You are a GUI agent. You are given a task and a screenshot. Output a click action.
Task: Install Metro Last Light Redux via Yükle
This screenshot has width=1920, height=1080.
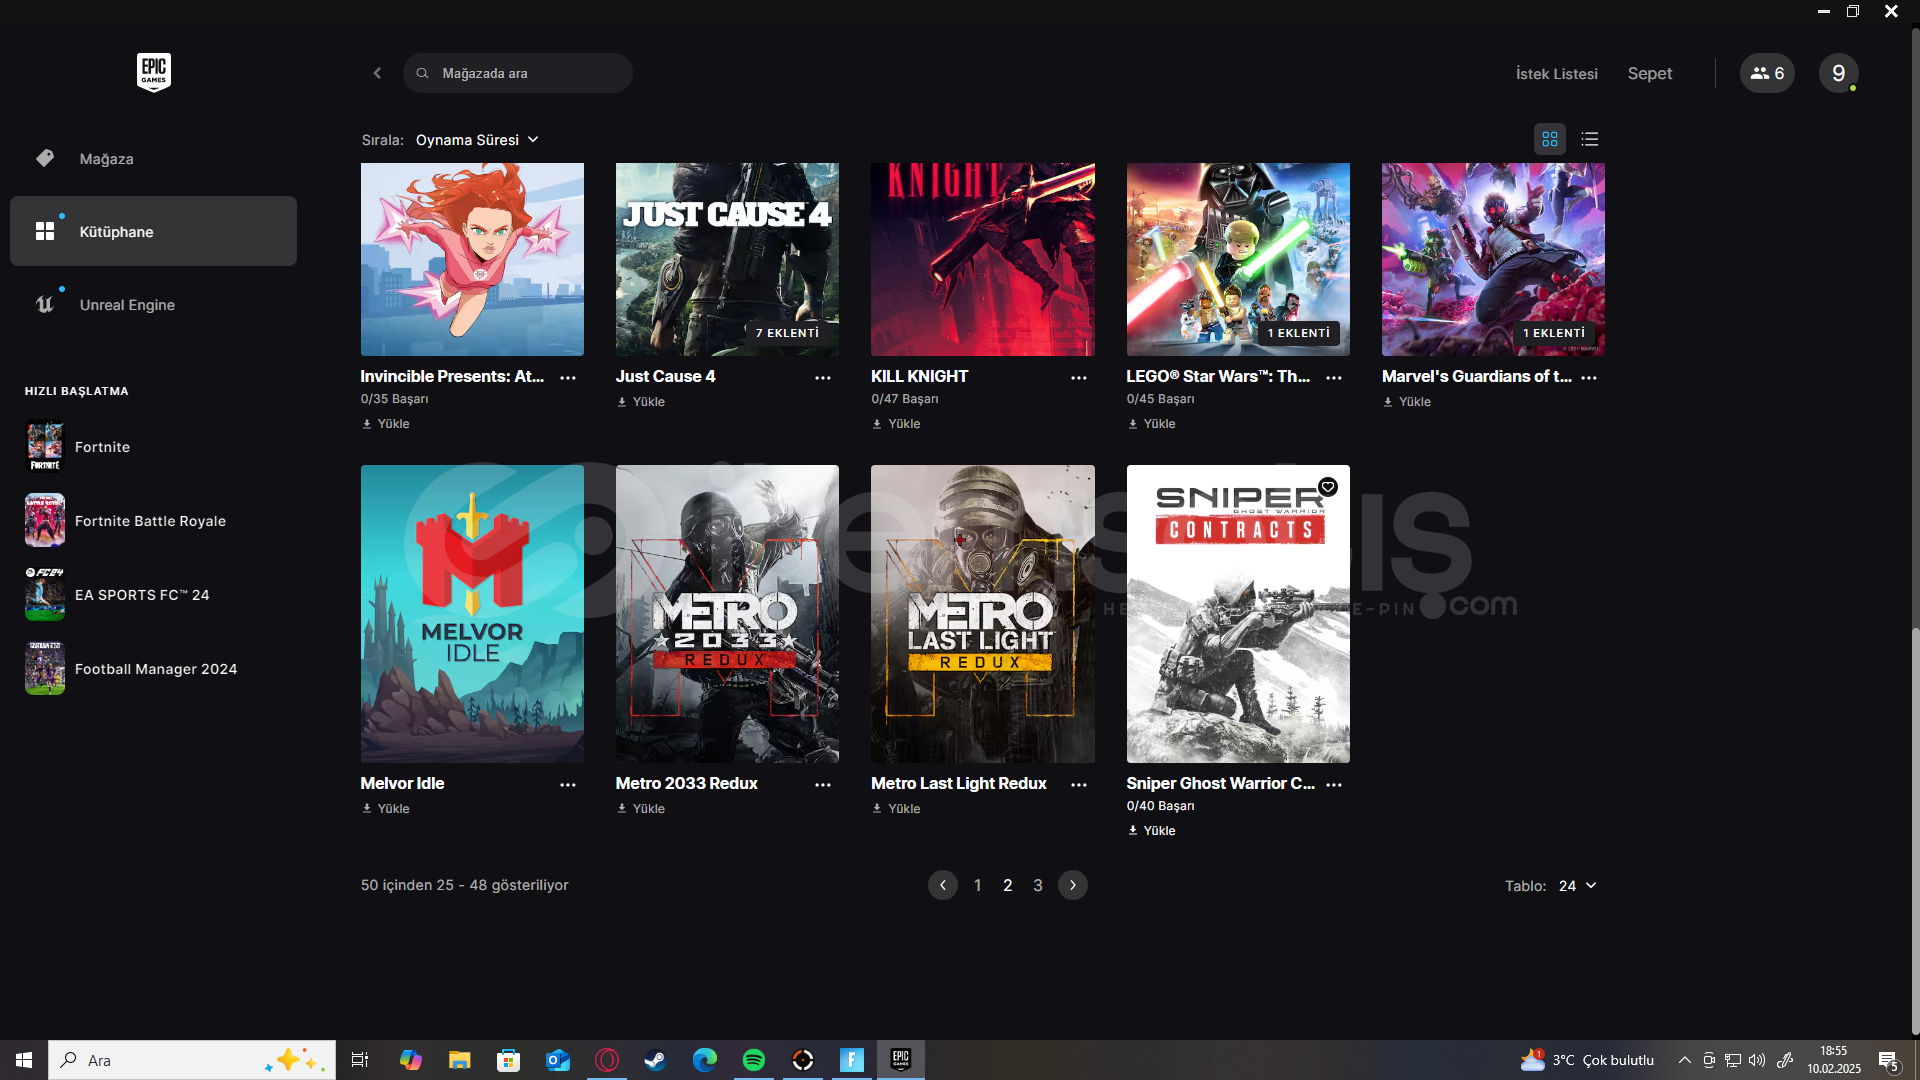click(896, 809)
